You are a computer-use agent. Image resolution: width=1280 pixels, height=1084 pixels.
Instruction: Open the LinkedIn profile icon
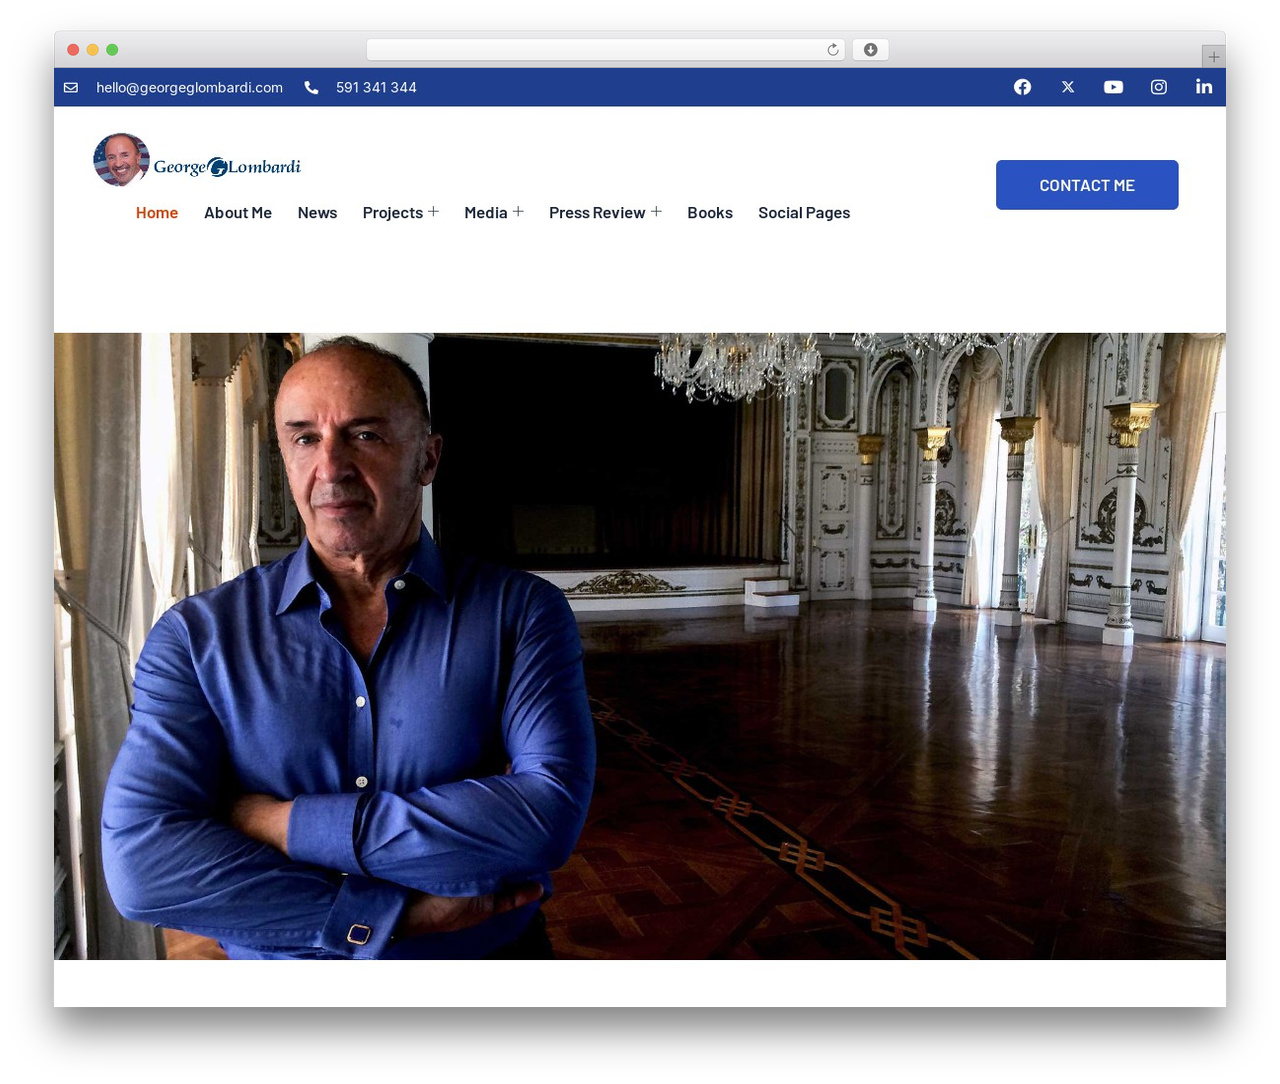coord(1204,87)
